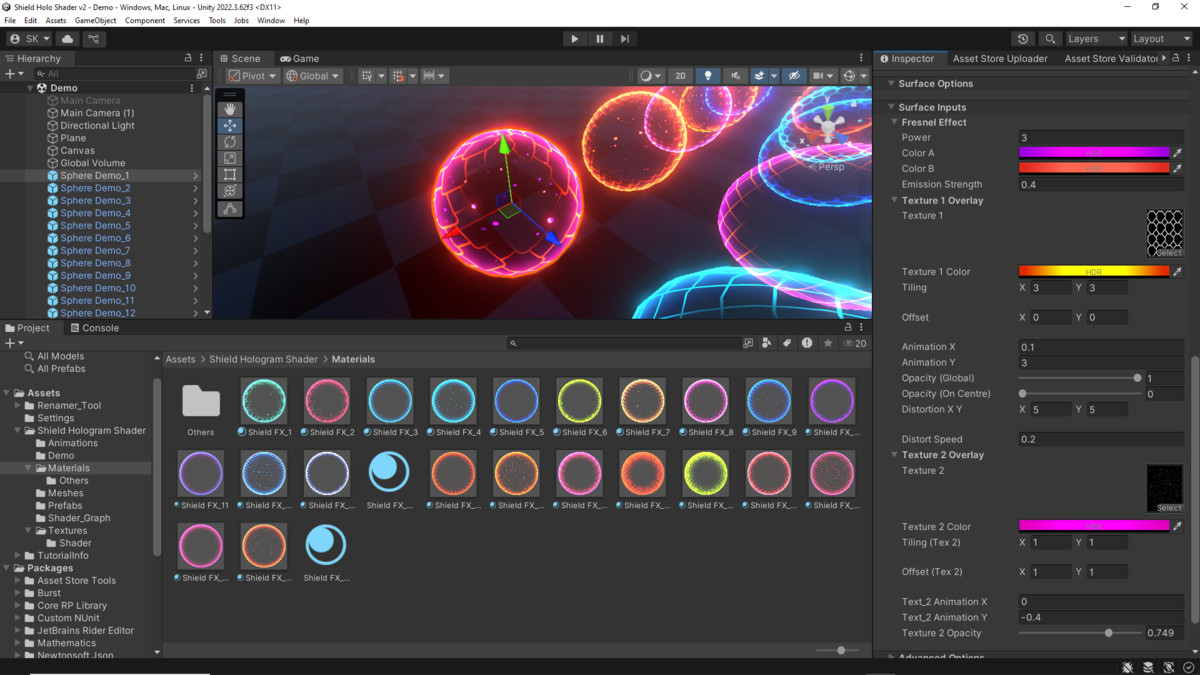Select the Rect Transform tool
This screenshot has height=675, width=1200.
click(230, 173)
